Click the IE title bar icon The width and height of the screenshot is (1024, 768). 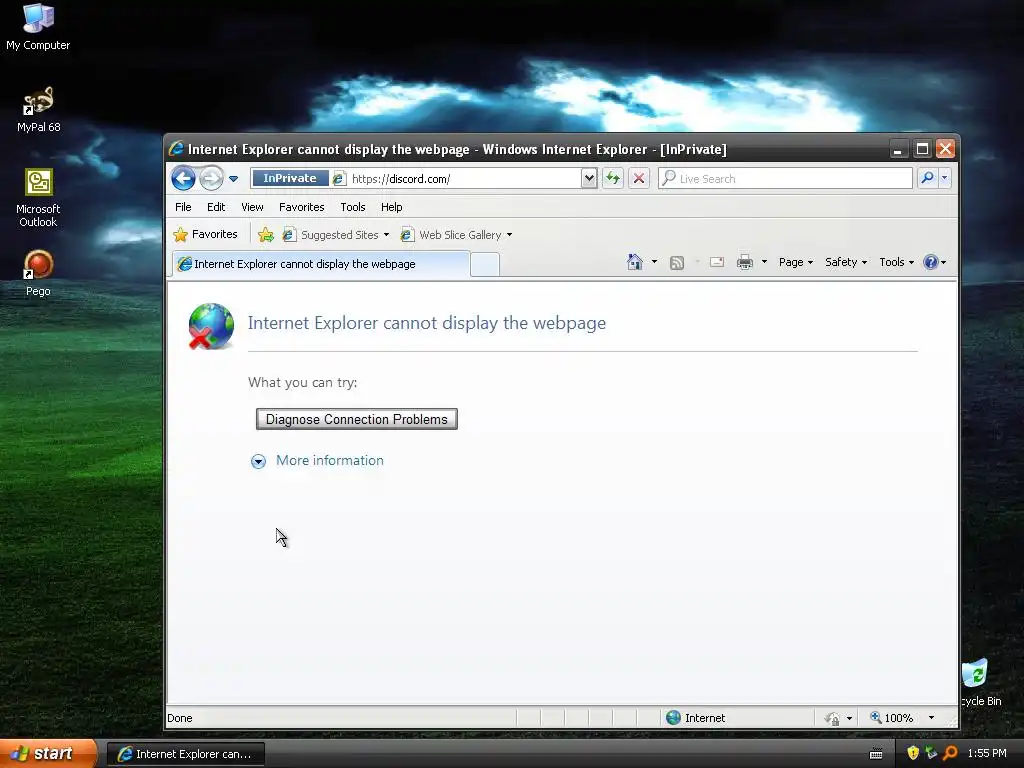(176, 149)
